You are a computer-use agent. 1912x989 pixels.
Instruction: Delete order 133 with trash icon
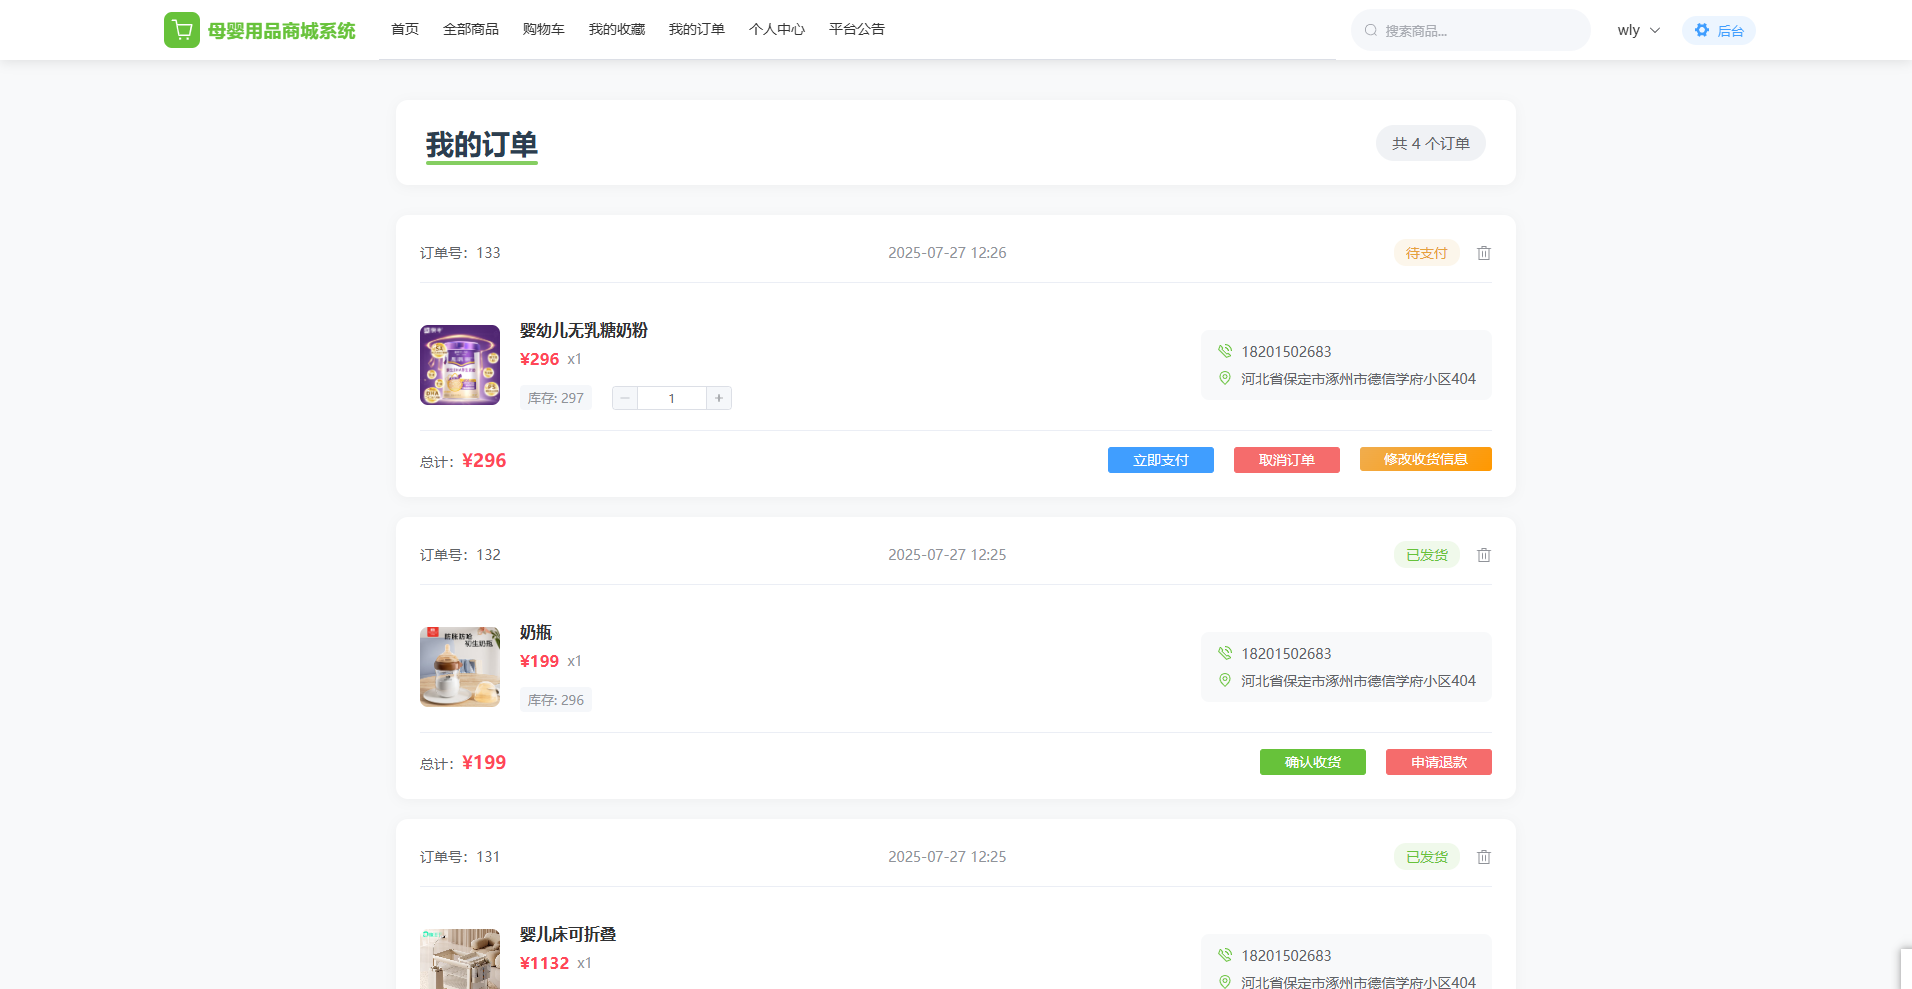(1484, 253)
